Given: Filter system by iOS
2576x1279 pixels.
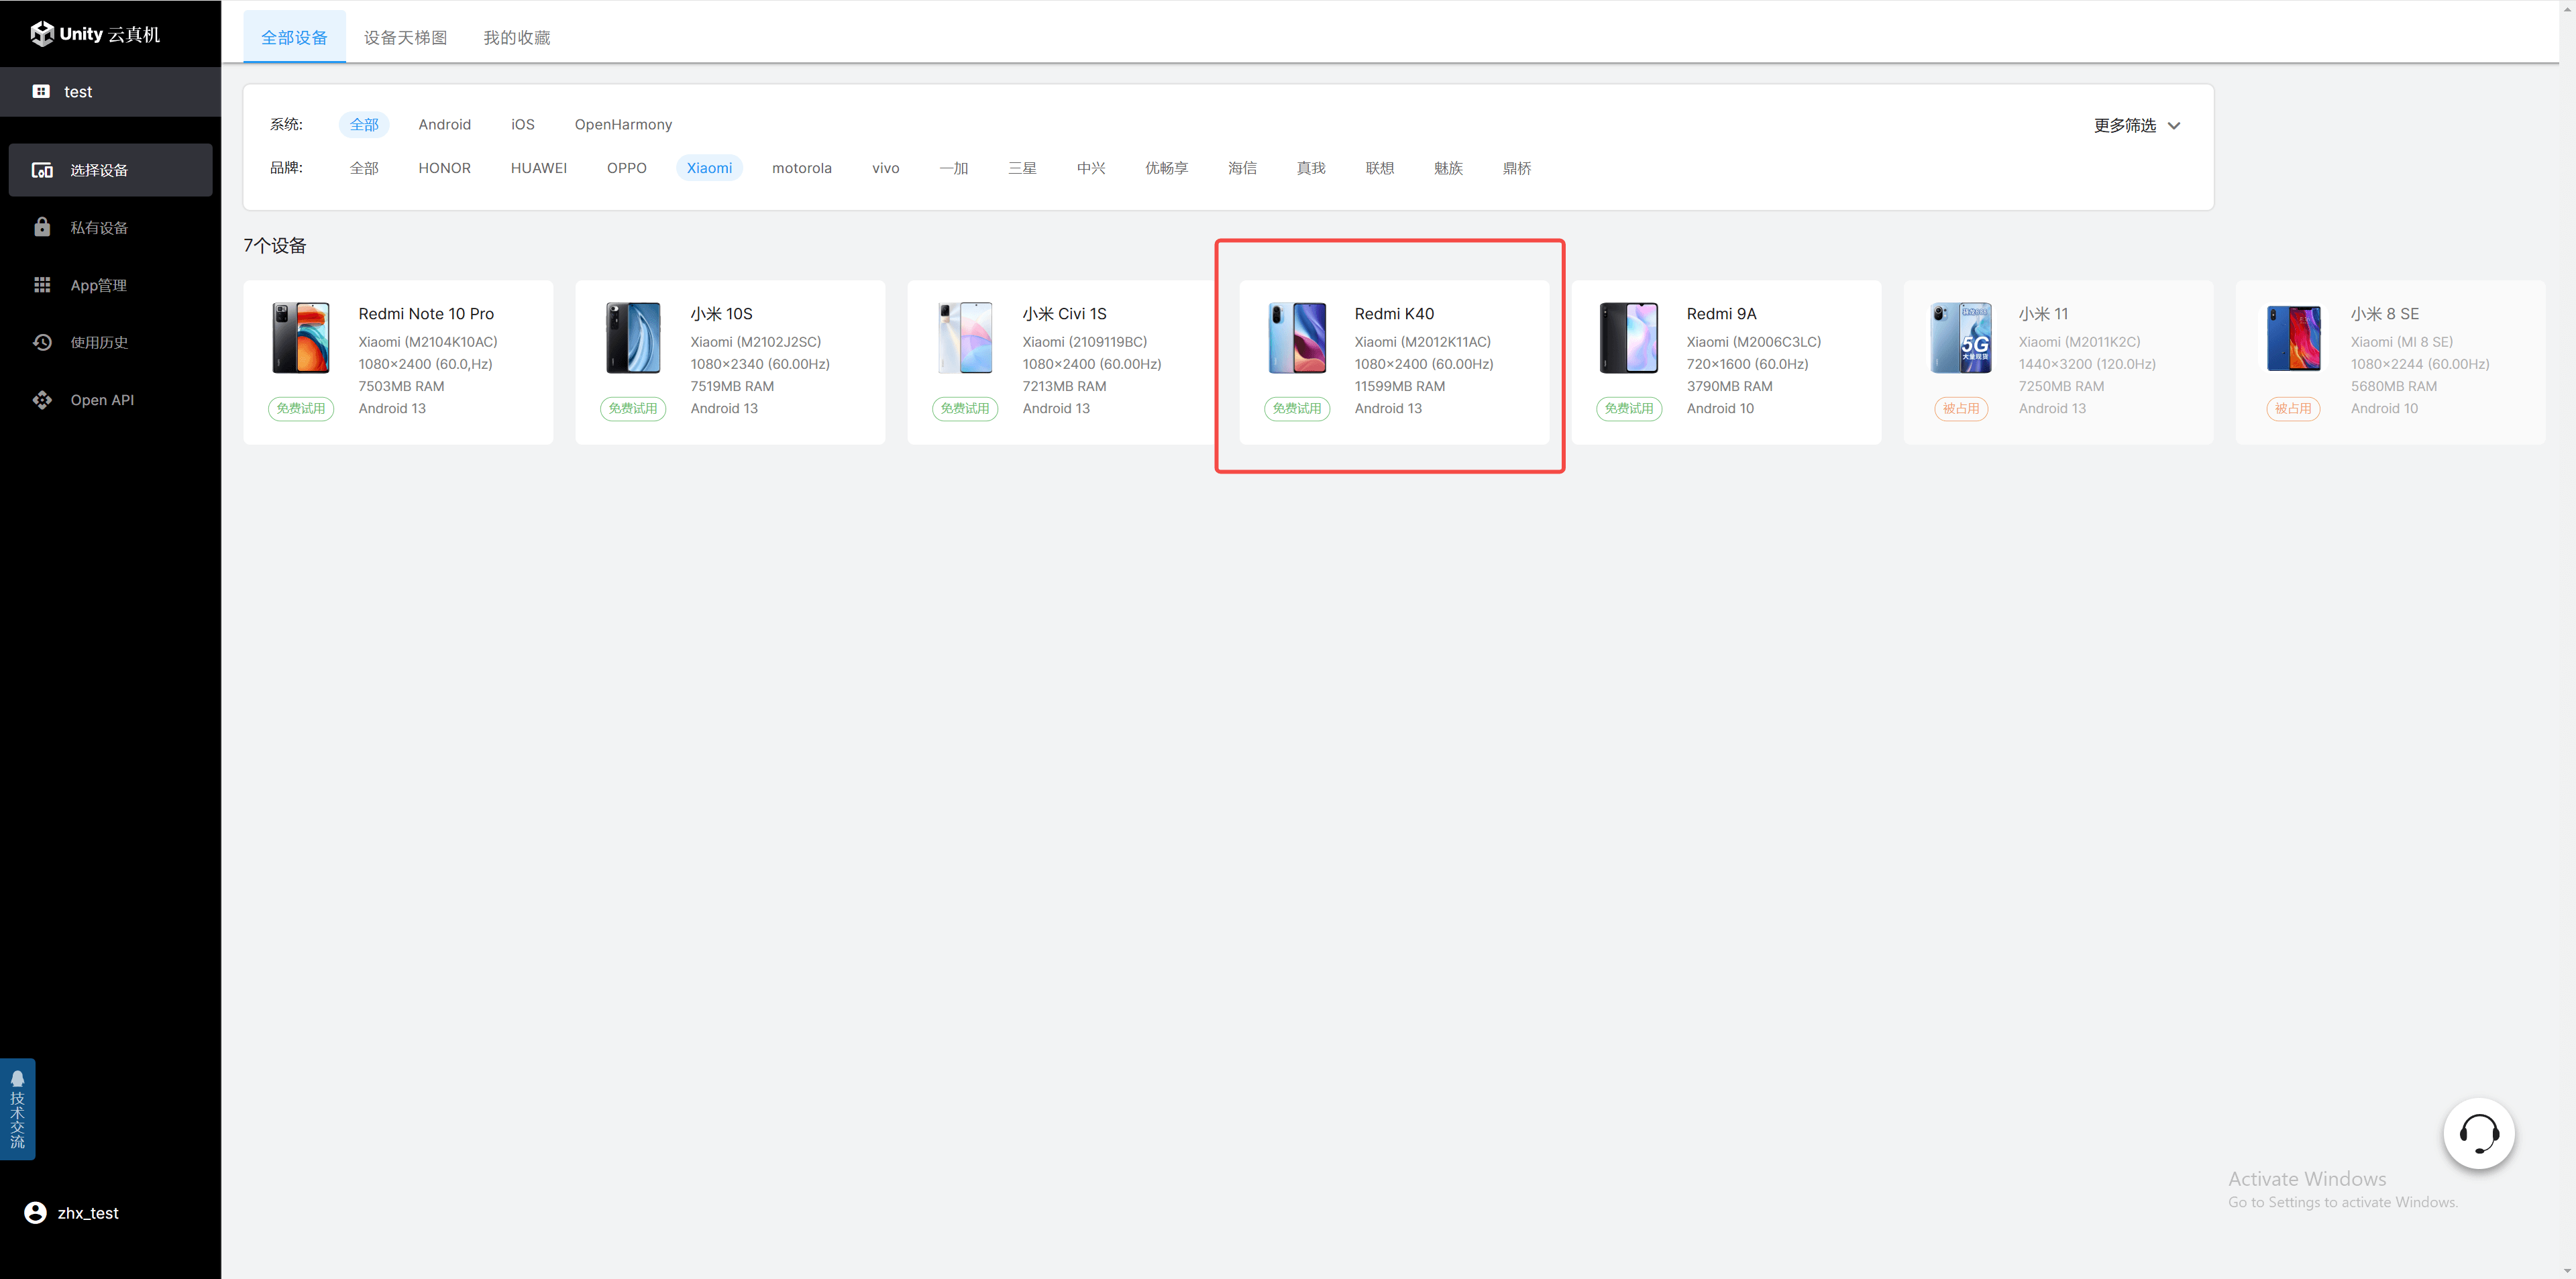Looking at the screenshot, I should tap(522, 124).
